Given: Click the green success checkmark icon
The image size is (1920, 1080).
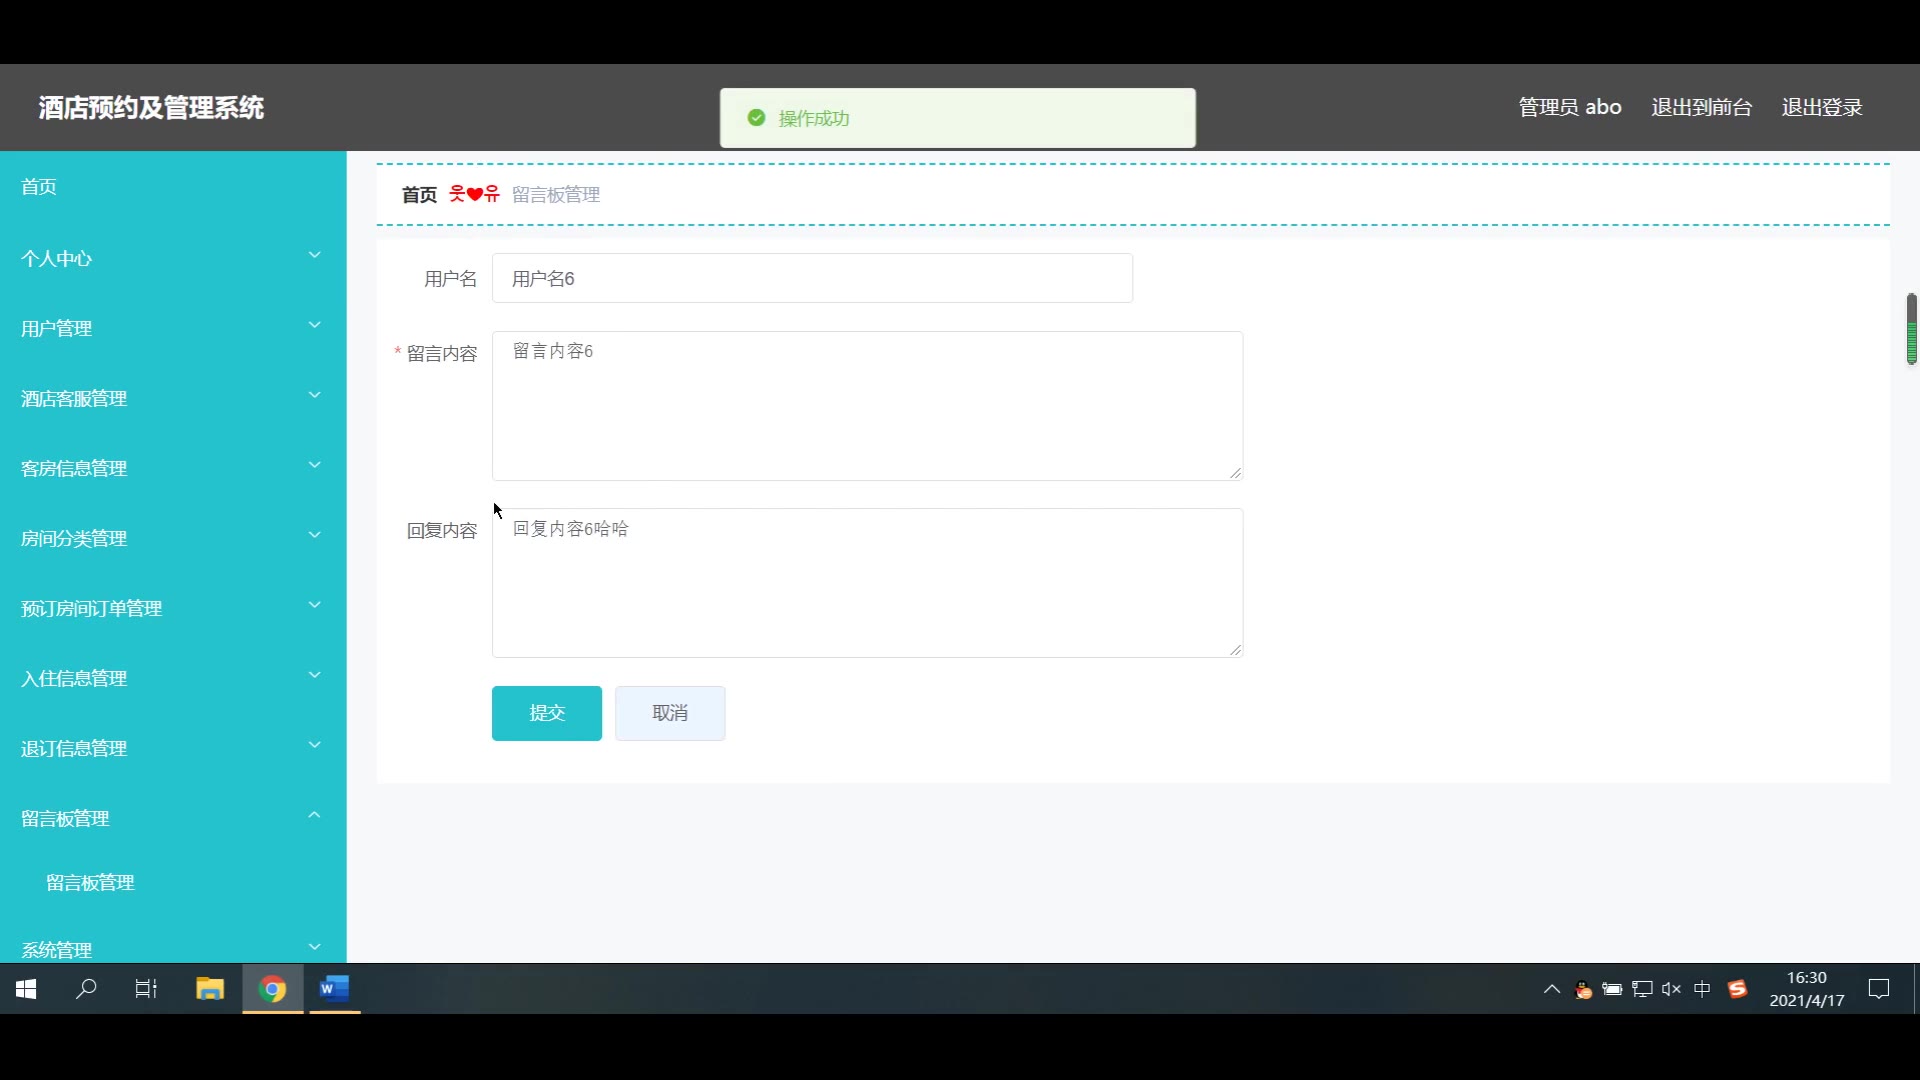Looking at the screenshot, I should pos(757,118).
